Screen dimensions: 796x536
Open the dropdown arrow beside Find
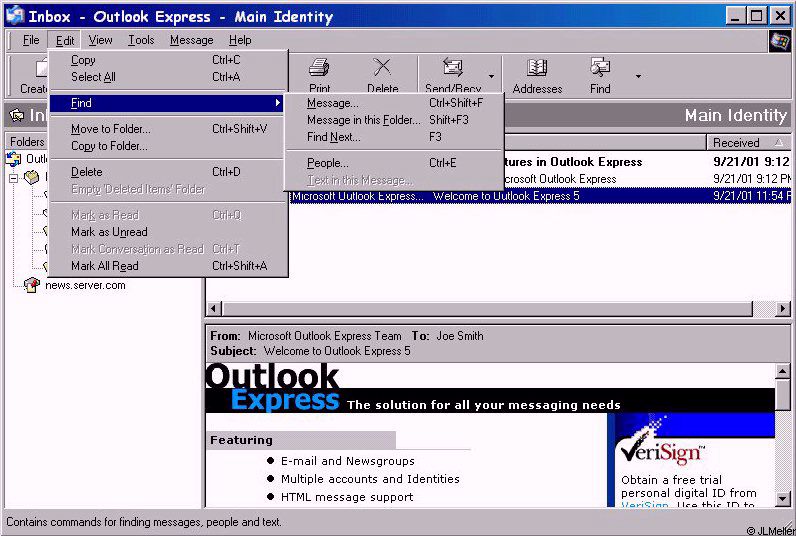tap(638, 77)
